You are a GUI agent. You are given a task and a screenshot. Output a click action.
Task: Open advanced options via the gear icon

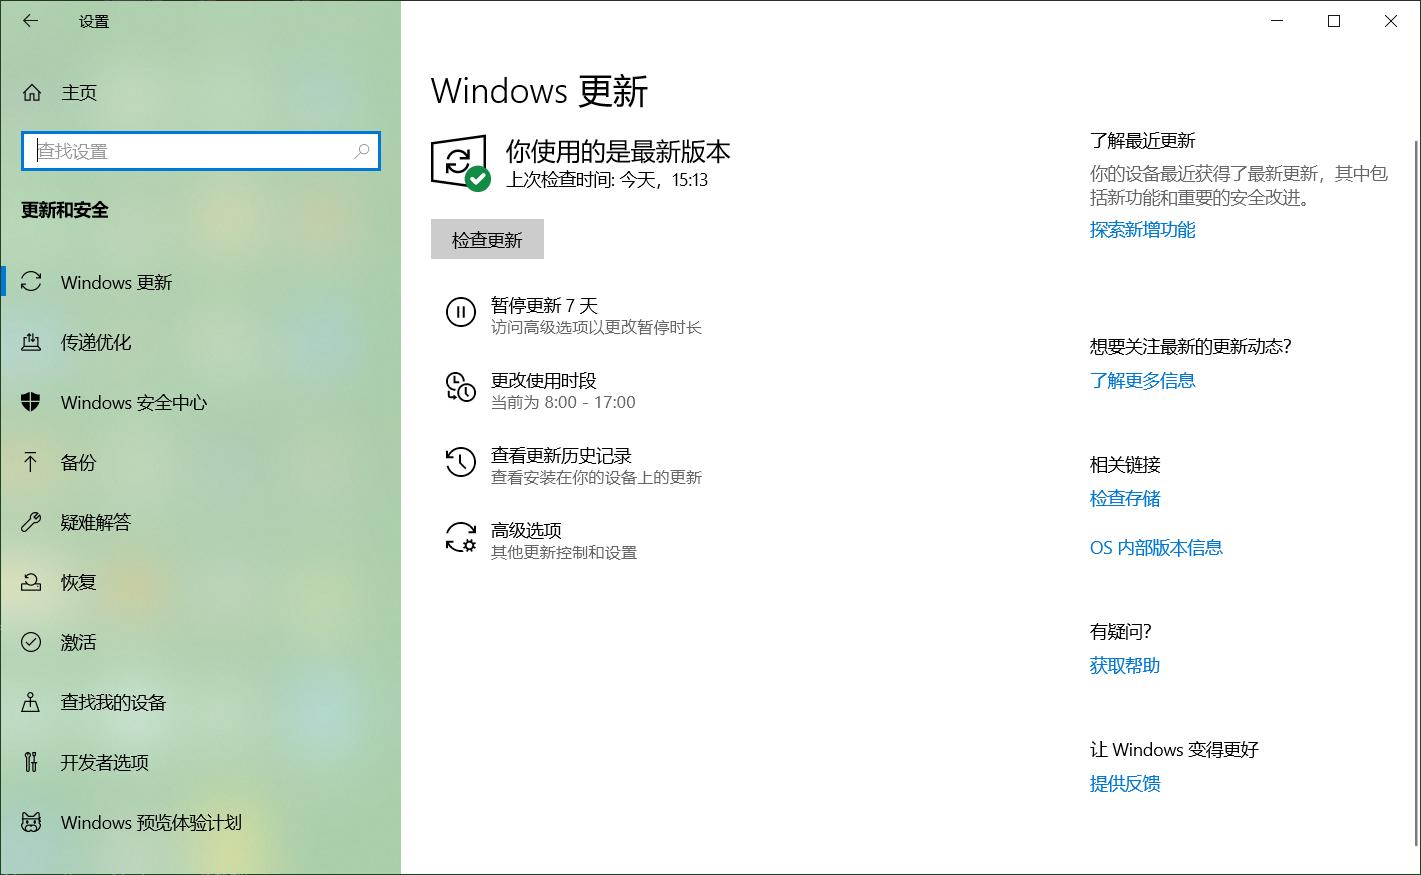(x=460, y=538)
